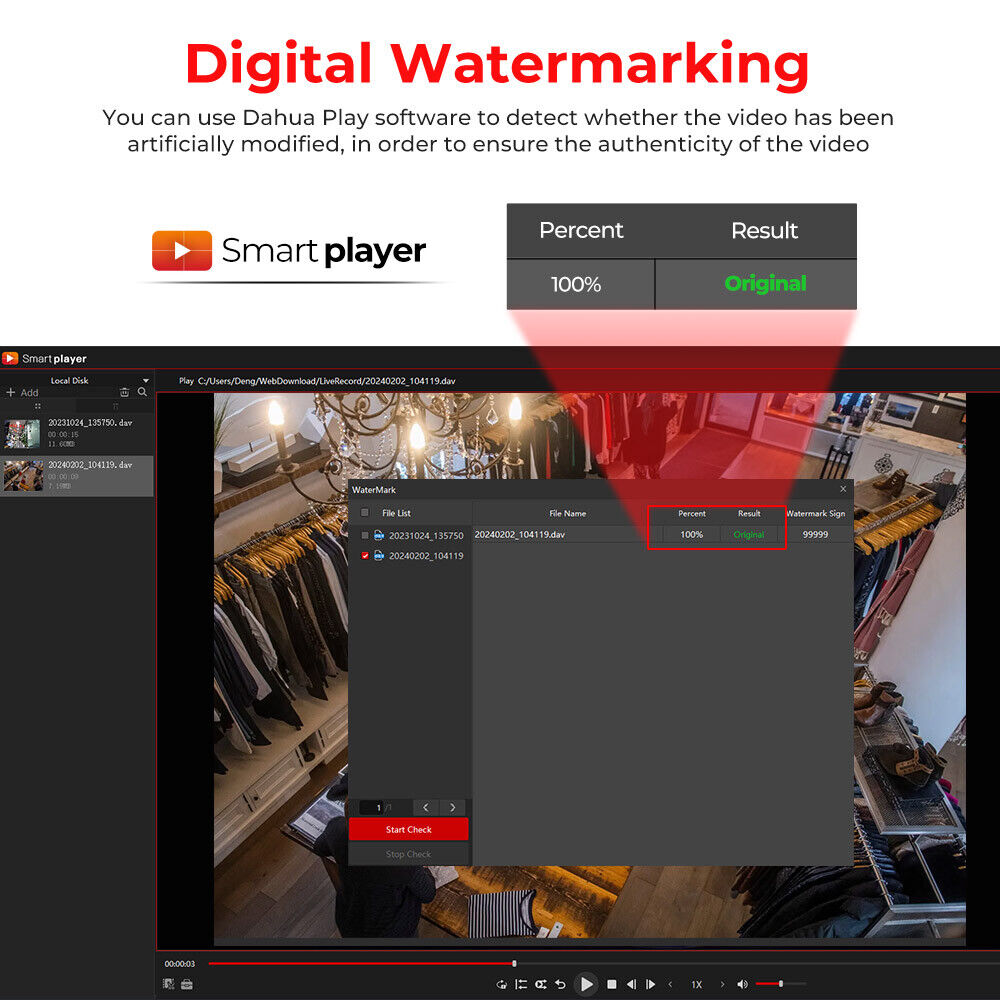
Task: Click the 99999 watermark sign cell
Action: (x=815, y=534)
